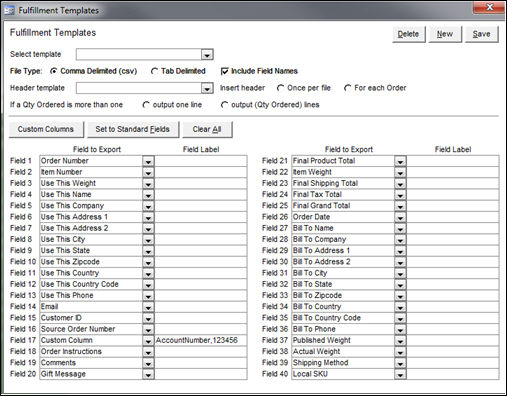Screen dimensions: 507x396
Task: Open the Field 1 Order Number dropdown arrow
Action: (x=148, y=161)
